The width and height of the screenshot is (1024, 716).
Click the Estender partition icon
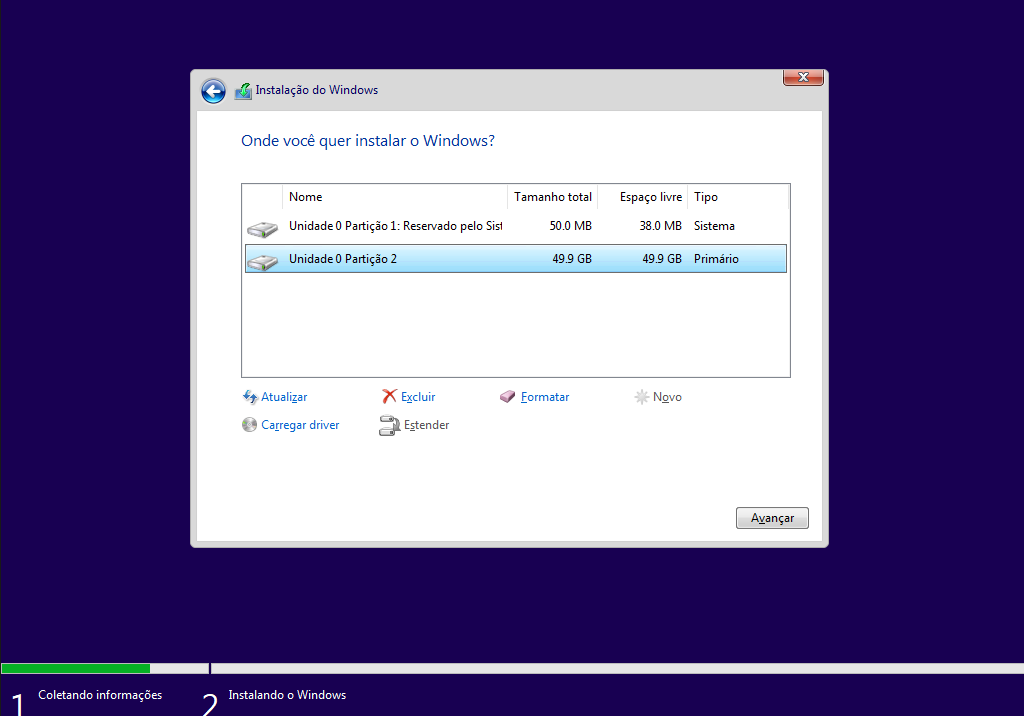[x=389, y=426]
